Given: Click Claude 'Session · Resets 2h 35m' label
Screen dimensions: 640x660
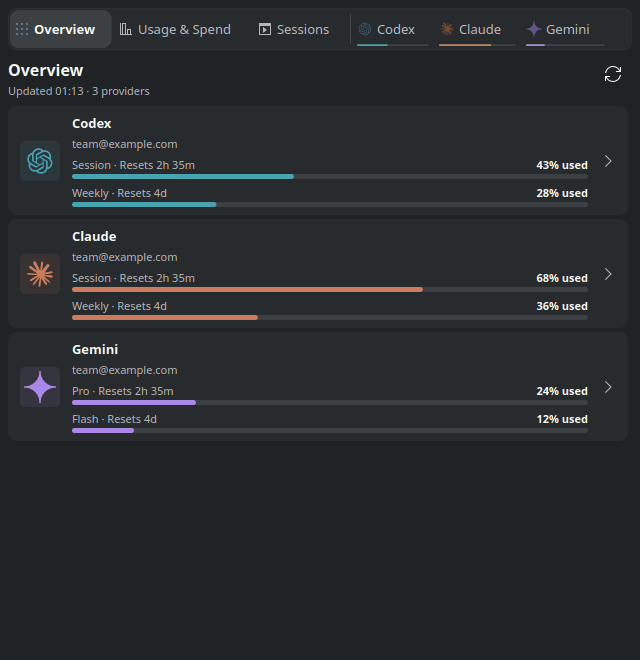Looking at the screenshot, I should pos(133,278).
